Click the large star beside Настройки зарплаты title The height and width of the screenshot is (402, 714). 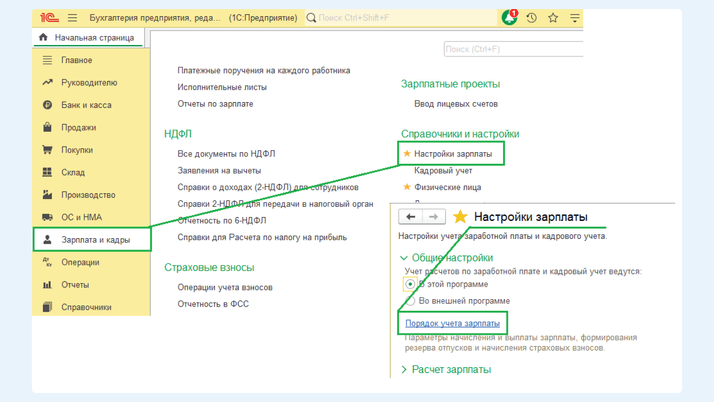460,217
